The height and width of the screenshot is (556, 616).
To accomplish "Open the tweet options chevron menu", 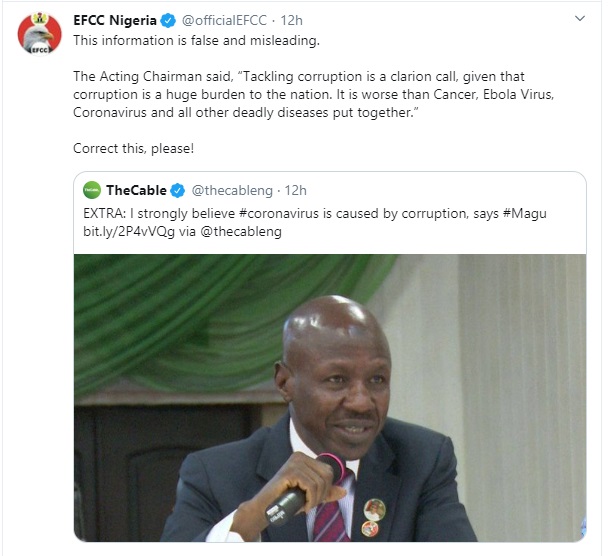I will tap(580, 20).
